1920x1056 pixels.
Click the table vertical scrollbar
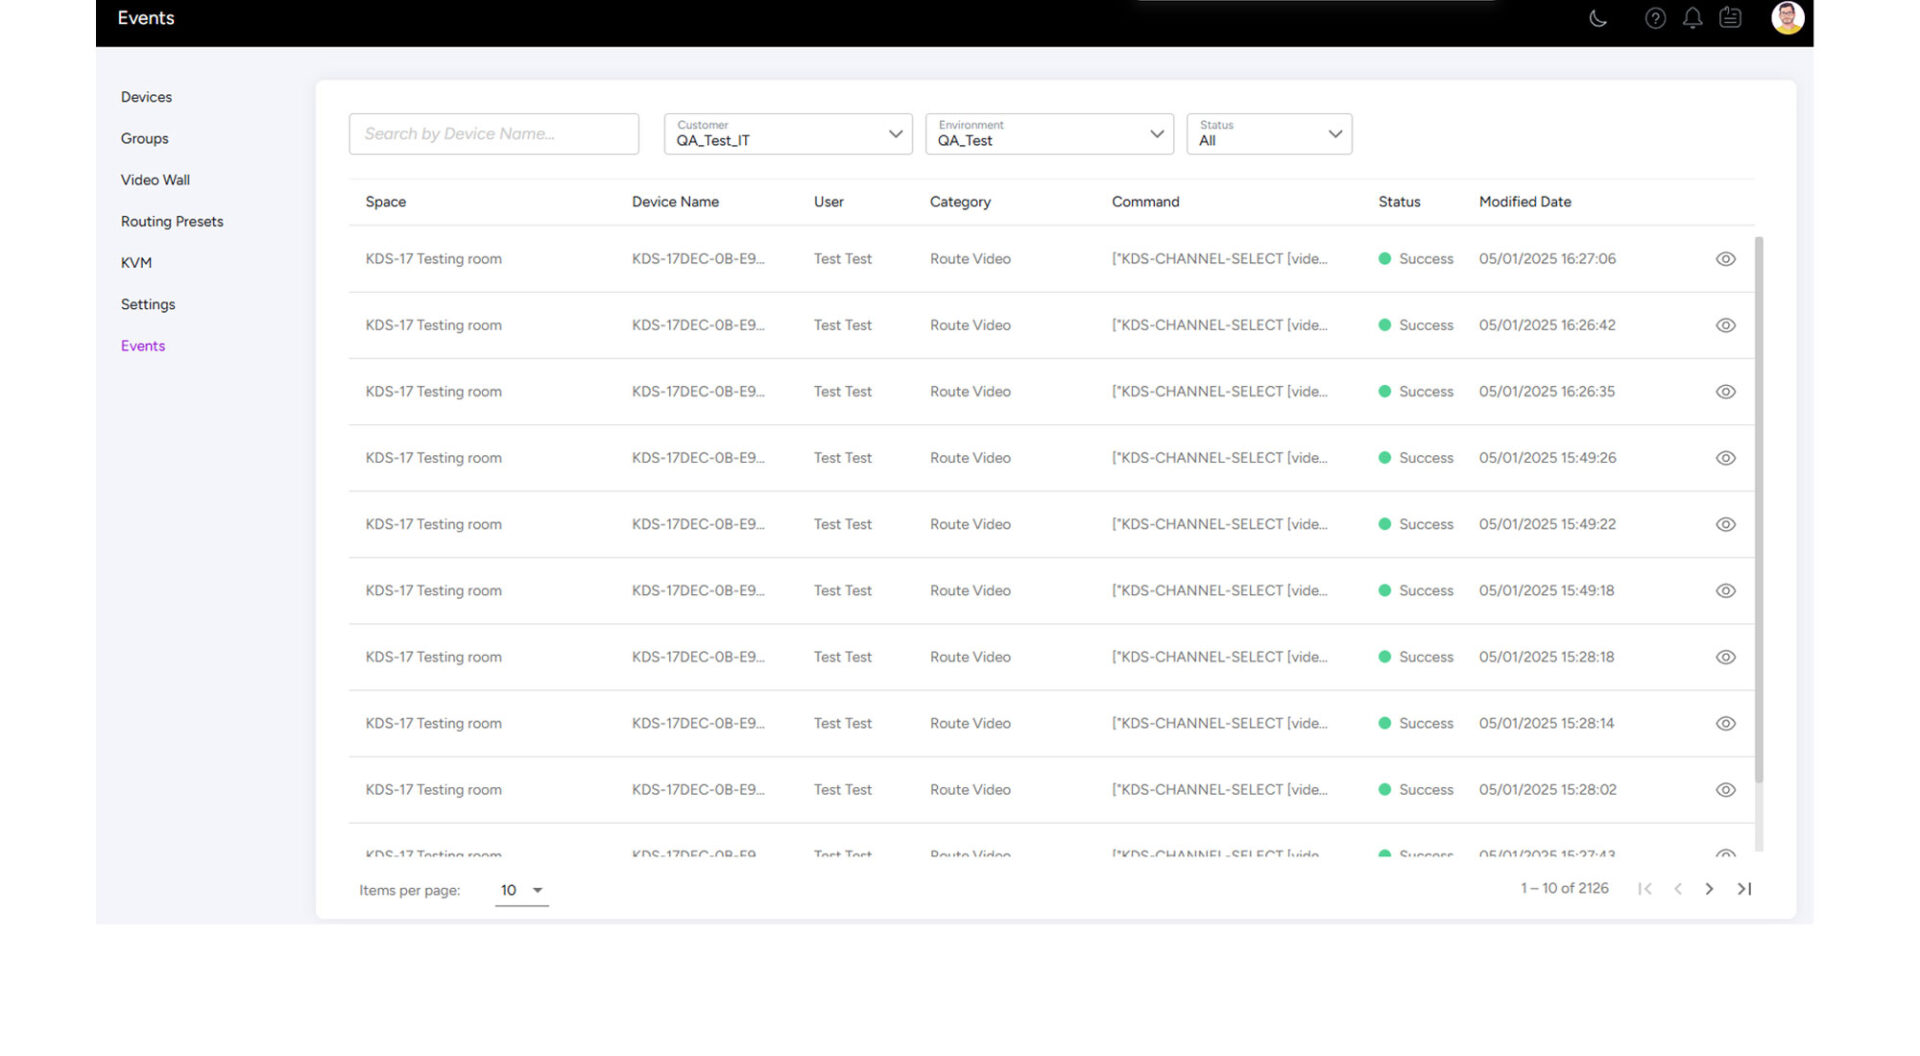(x=1759, y=510)
